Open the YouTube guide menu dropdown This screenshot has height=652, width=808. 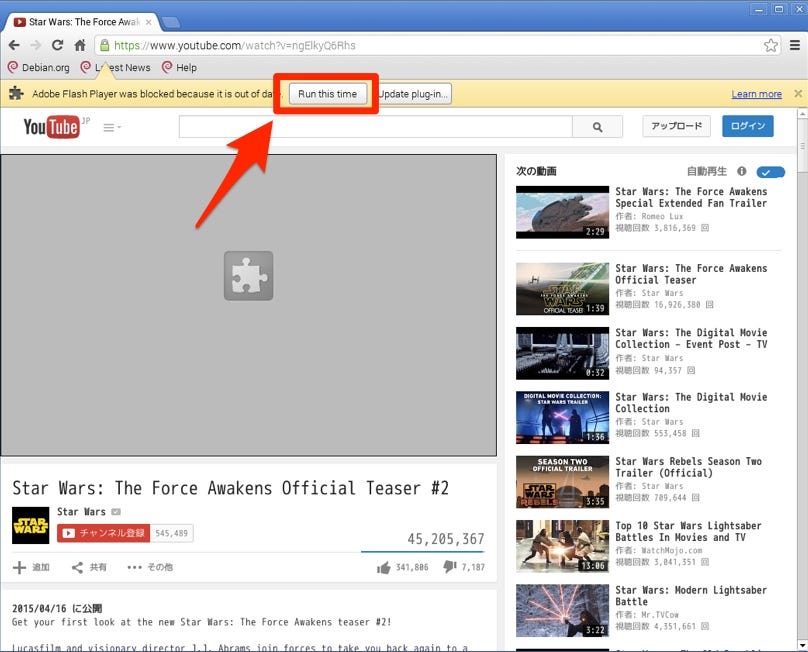coord(112,127)
